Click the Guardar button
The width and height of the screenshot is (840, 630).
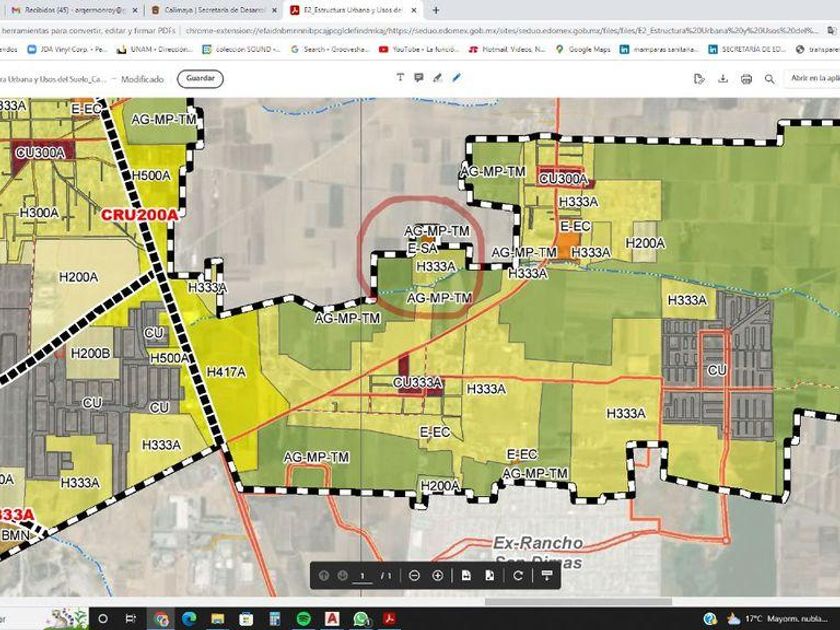click(x=200, y=78)
